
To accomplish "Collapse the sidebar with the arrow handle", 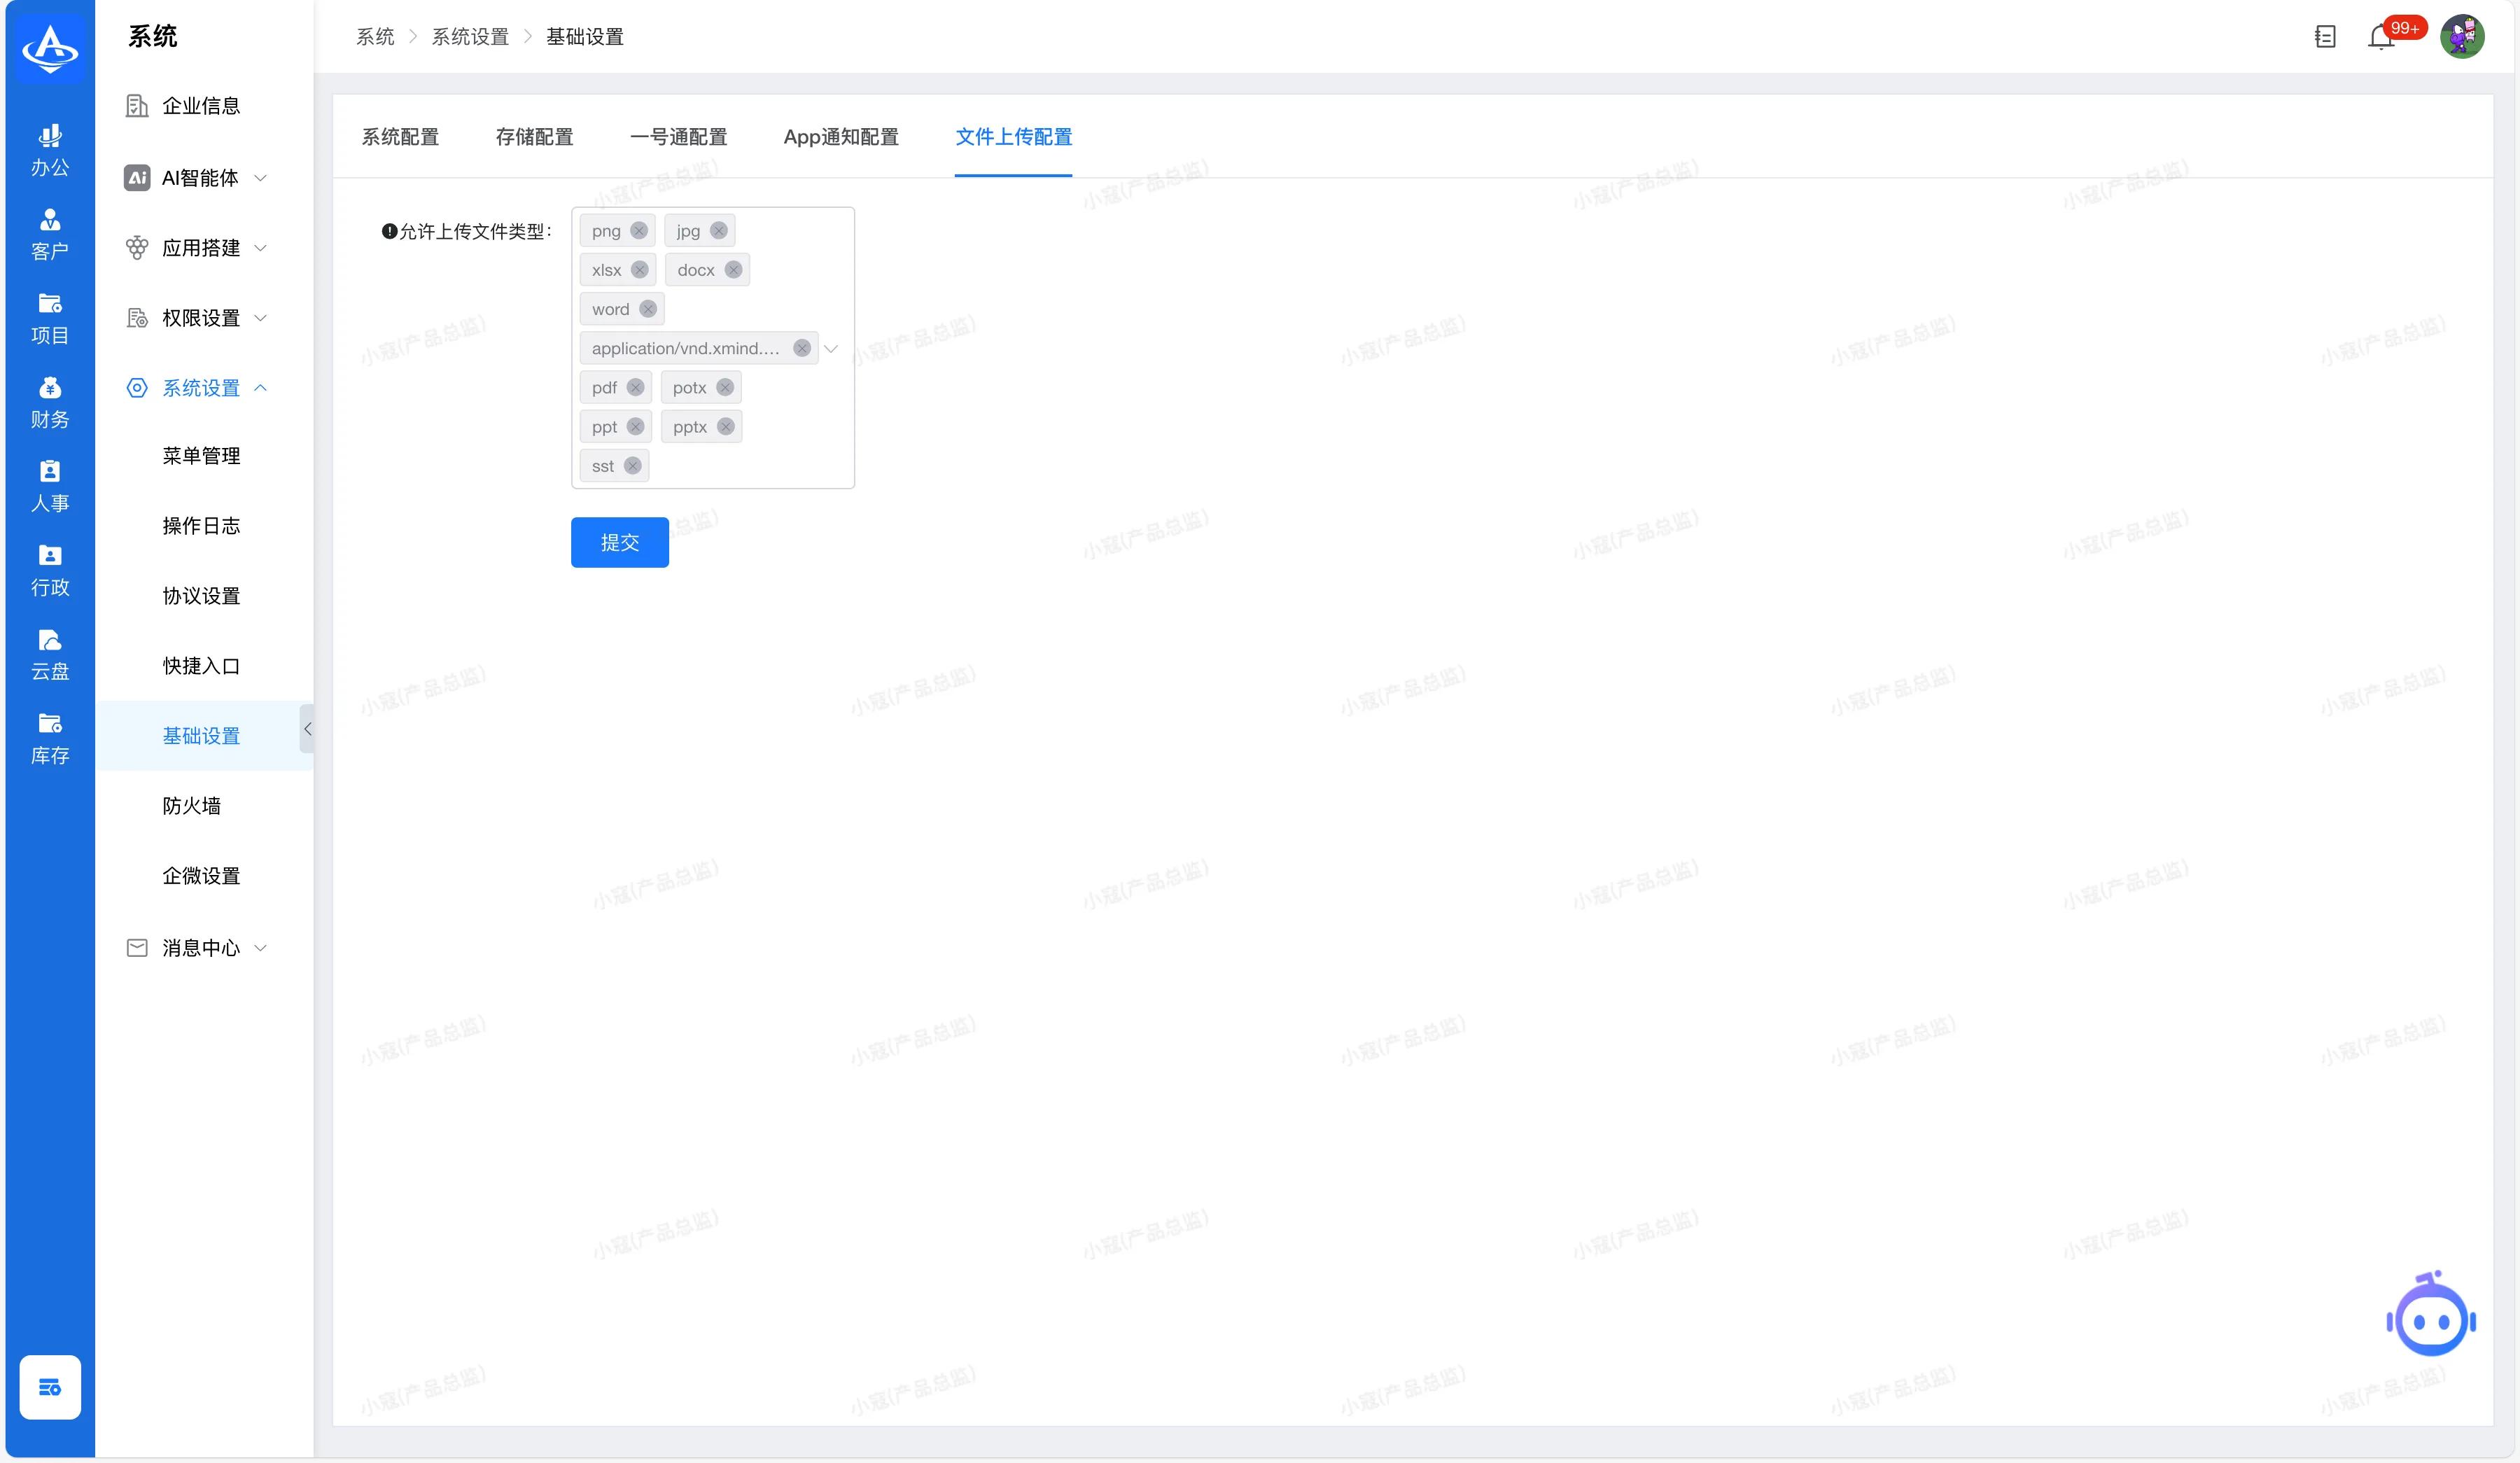I will pyautogui.click(x=307, y=729).
